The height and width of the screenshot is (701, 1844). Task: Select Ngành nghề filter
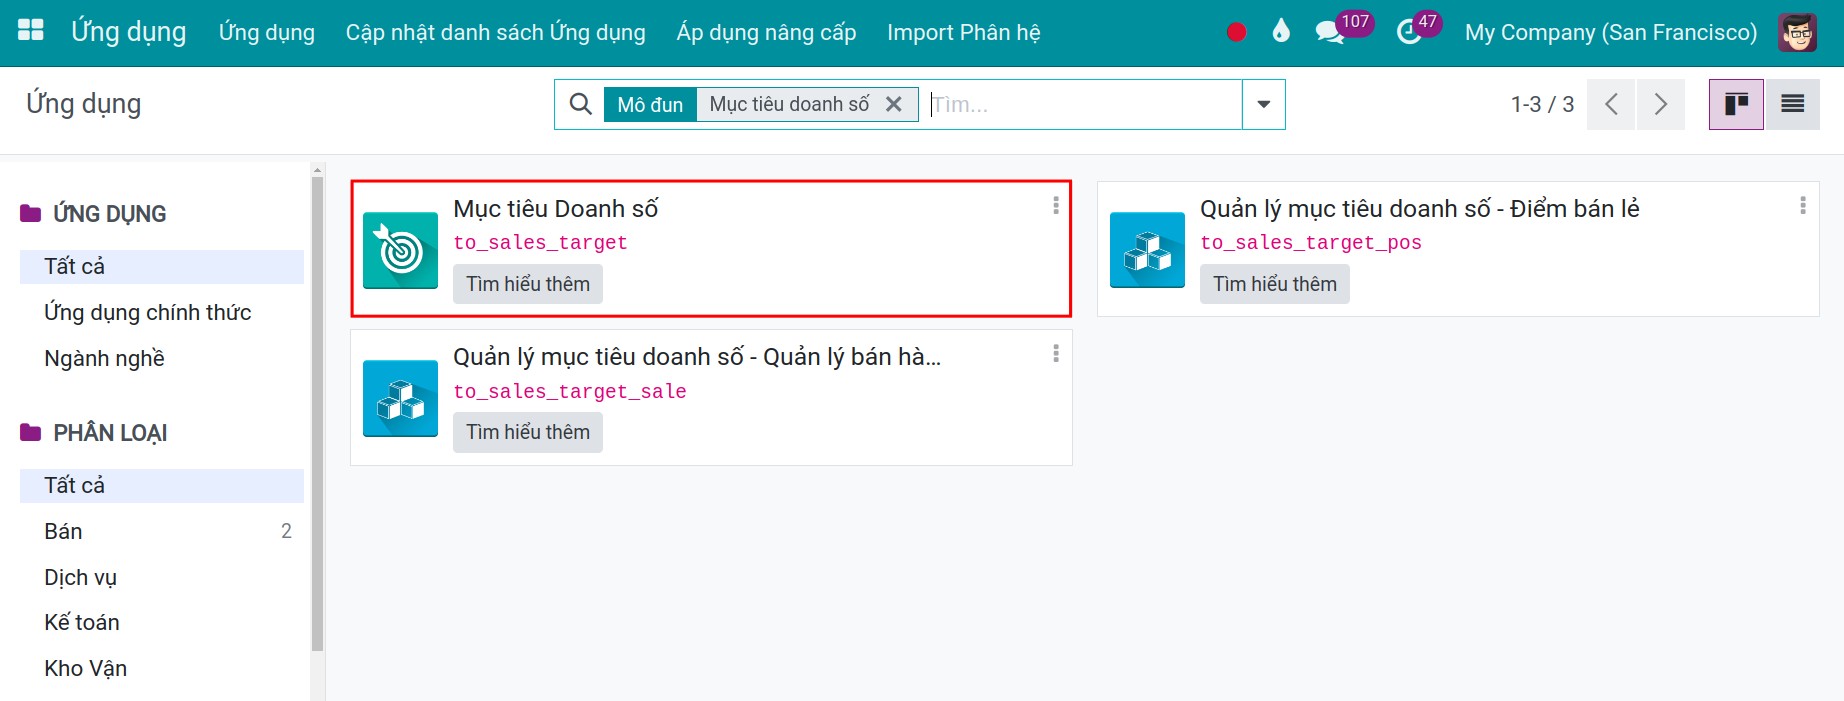tap(162, 358)
